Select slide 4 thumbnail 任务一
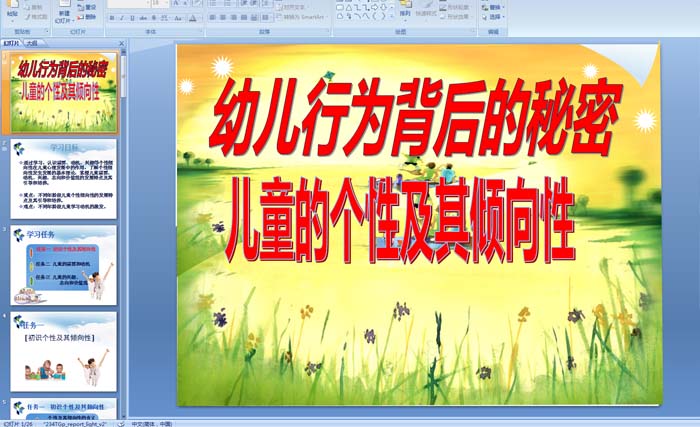This screenshot has width=700, height=427. 63,352
